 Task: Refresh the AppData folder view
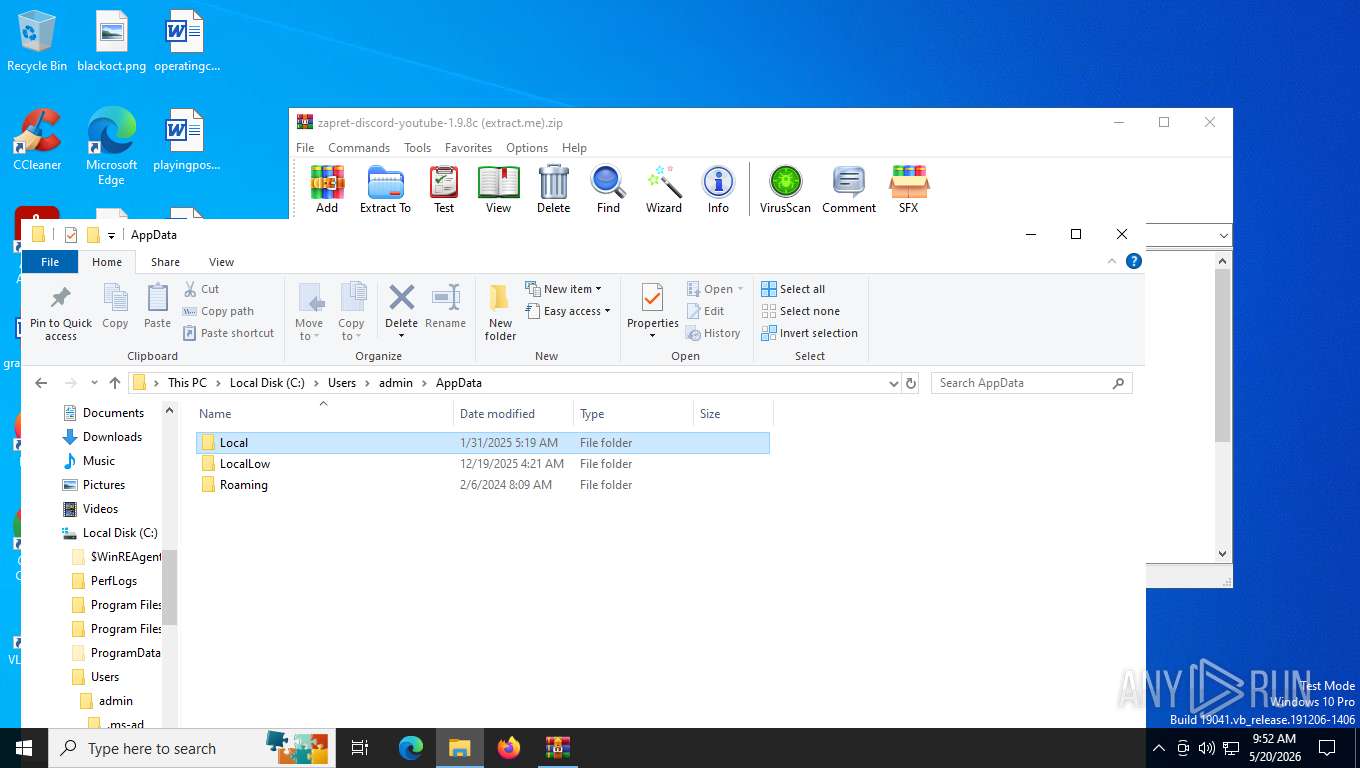[x=911, y=383]
